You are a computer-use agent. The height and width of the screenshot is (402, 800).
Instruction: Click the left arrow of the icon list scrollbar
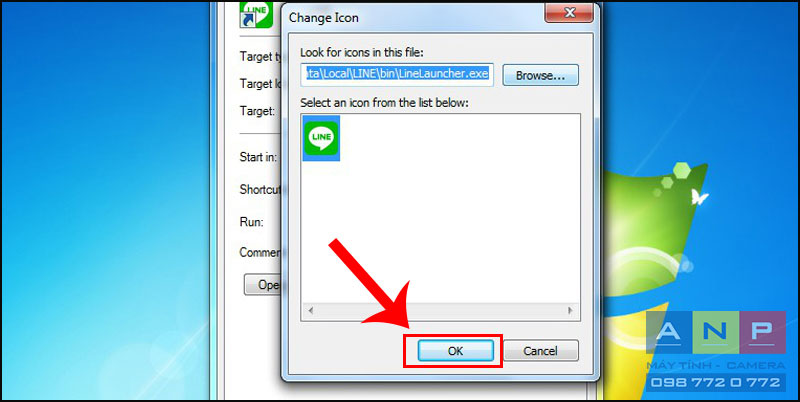point(310,310)
